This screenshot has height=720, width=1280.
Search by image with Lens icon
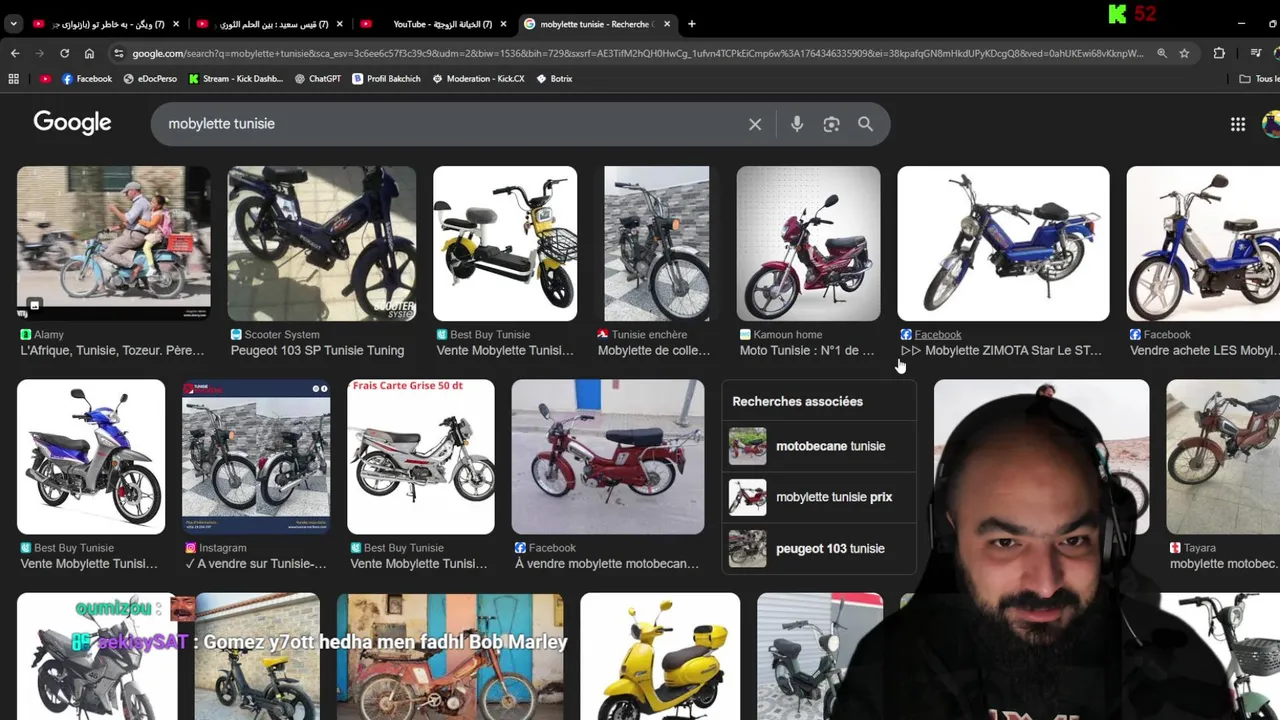click(x=831, y=124)
